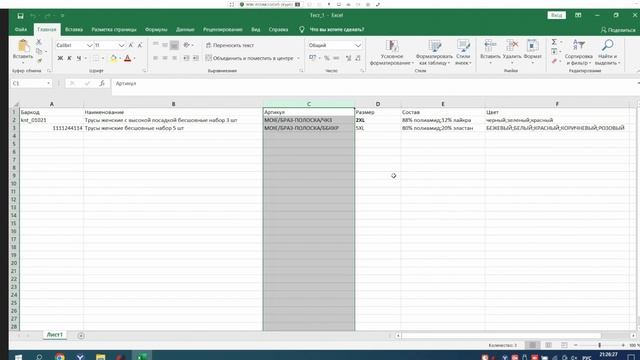Open the fill color dropdown arrow
The width and height of the screenshot is (640, 360).
point(120,58)
